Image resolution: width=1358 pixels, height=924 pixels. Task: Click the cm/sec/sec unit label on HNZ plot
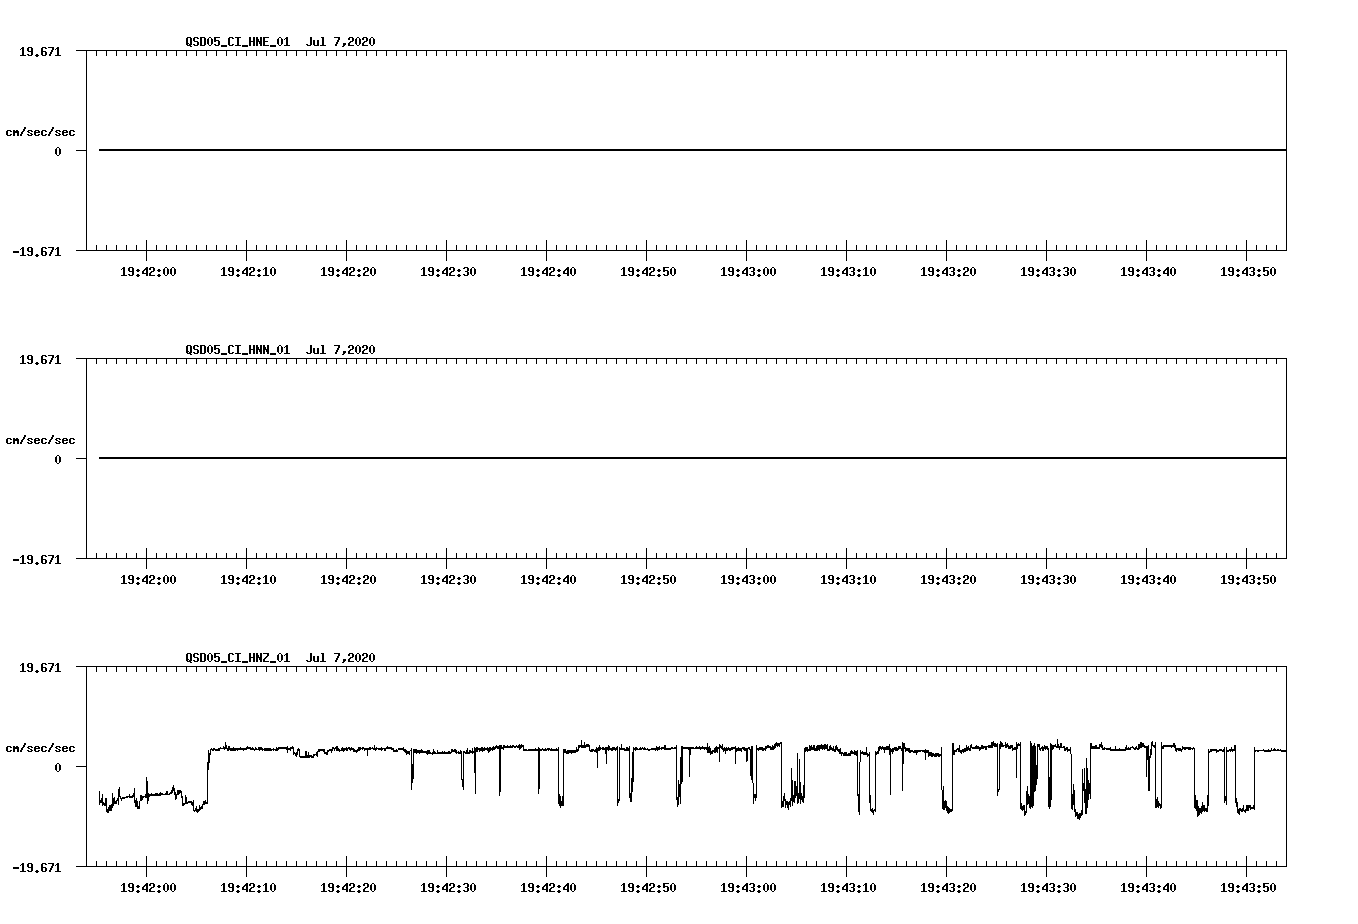point(40,748)
